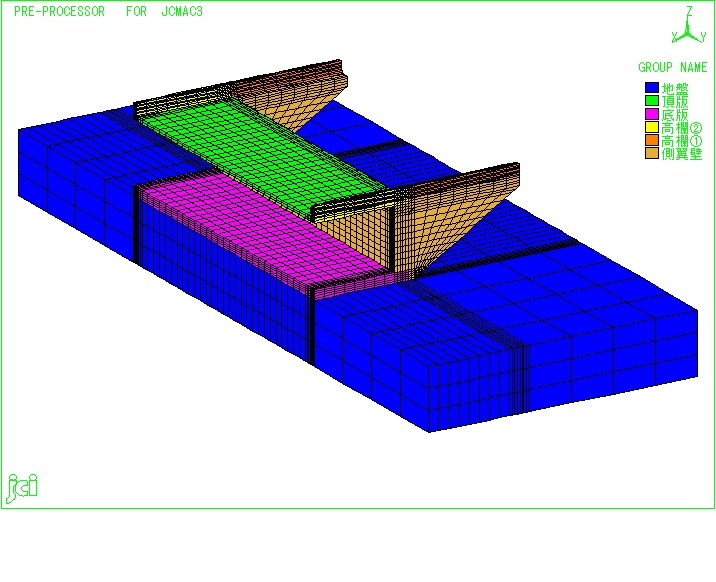Image resolution: width=716 pixels, height=582 pixels.
Task: Click the green 頂版 legend swatch
Action: click(652, 101)
